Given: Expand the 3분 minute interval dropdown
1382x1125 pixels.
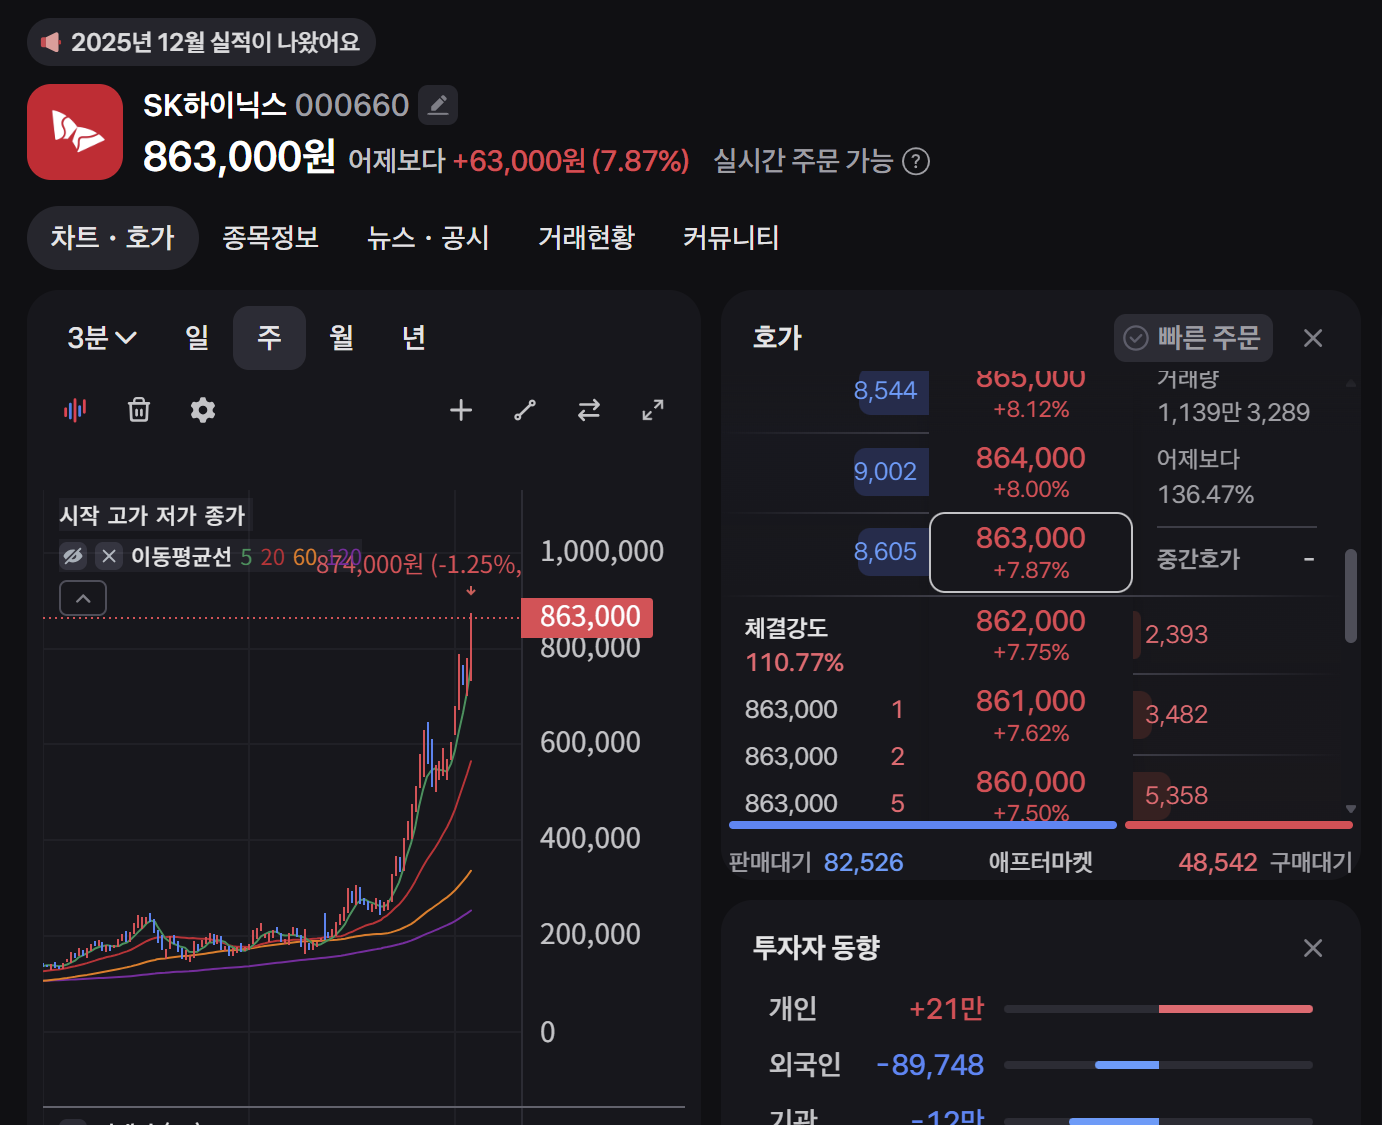Looking at the screenshot, I should [102, 338].
